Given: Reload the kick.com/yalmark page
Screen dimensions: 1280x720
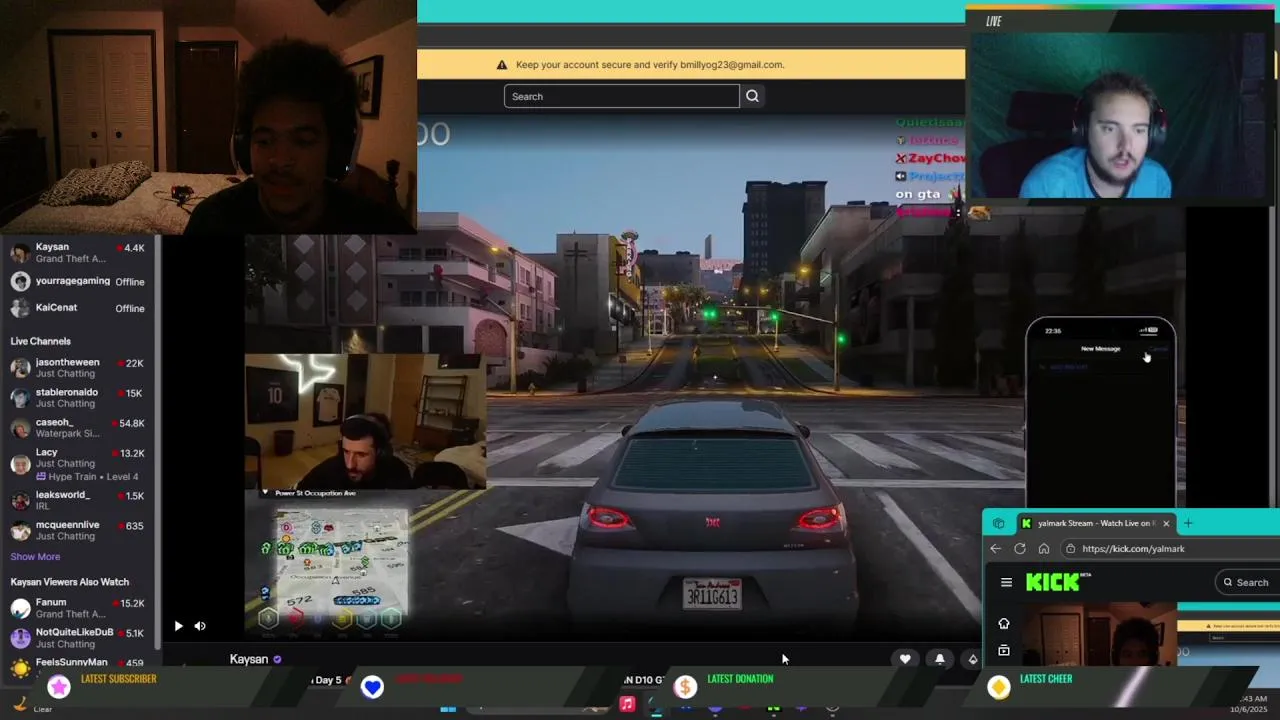Looking at the screenshot, I should [x=1019, y=548].
